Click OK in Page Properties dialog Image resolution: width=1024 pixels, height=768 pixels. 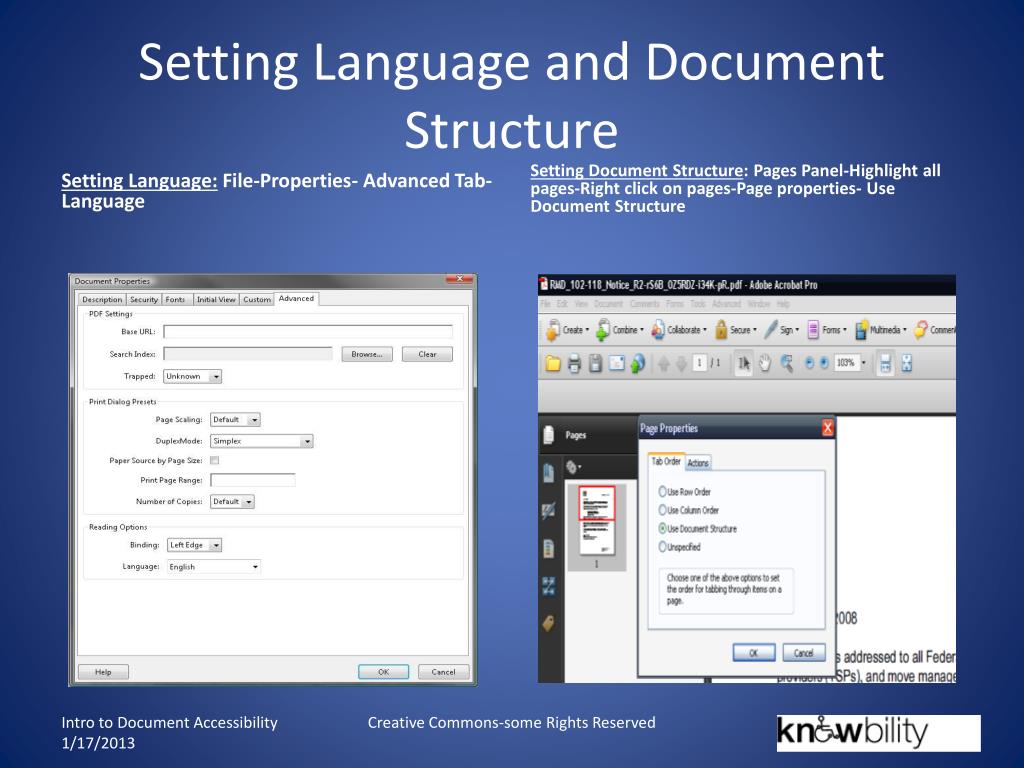coord(754,652)
